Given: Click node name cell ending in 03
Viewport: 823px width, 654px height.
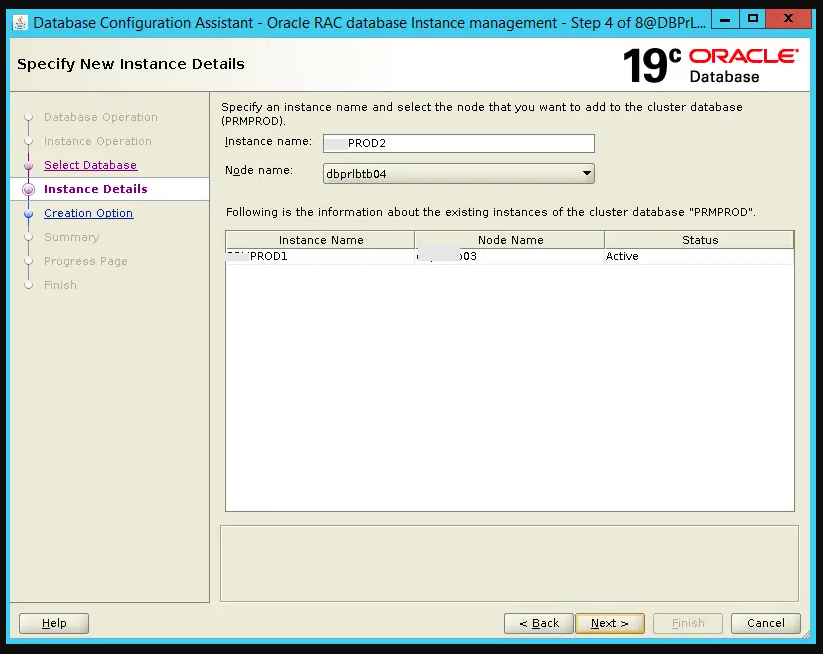Looking at the screenshot, I should click(x=510, y=256).
